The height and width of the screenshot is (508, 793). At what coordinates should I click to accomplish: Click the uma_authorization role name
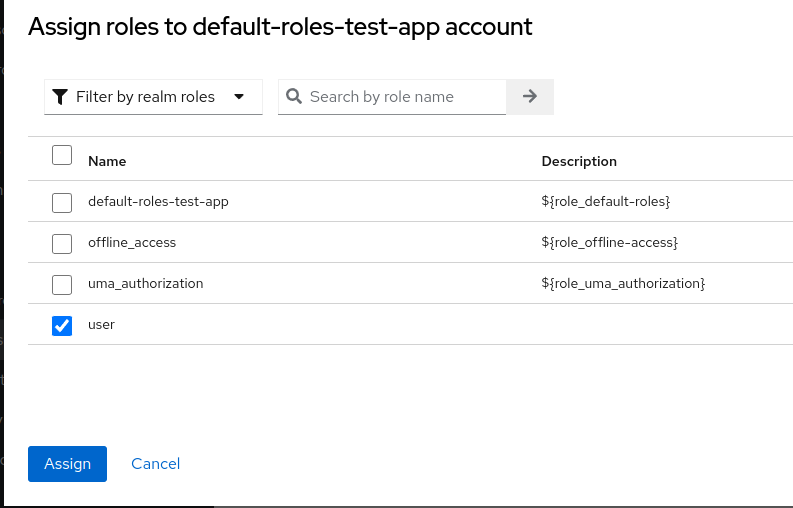tap(146, 284)
